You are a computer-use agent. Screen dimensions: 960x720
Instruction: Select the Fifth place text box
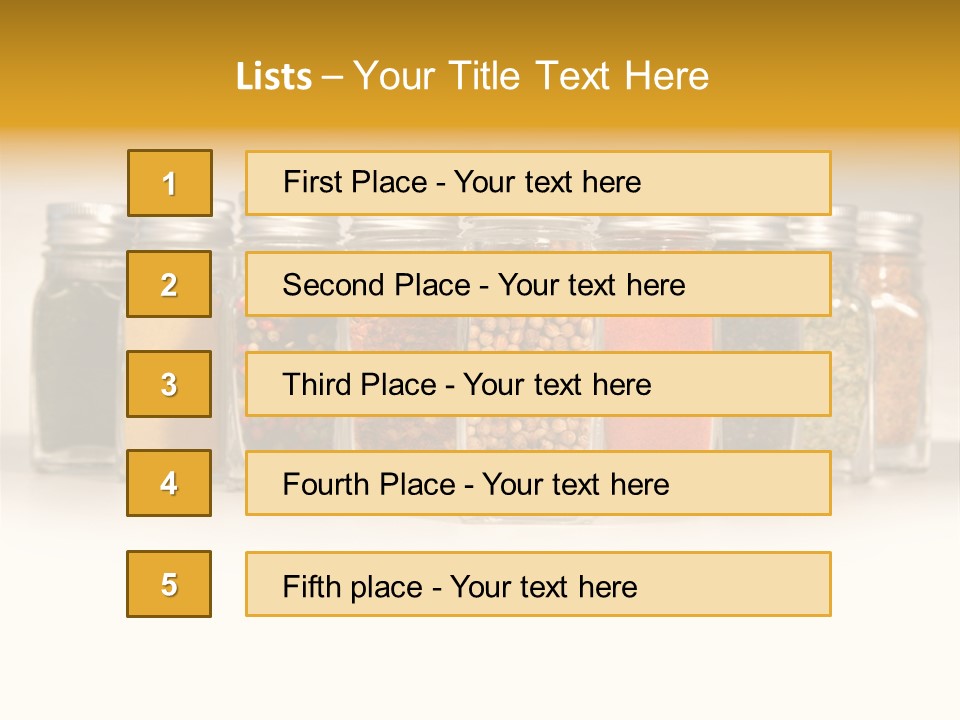[x=538, y=584]
